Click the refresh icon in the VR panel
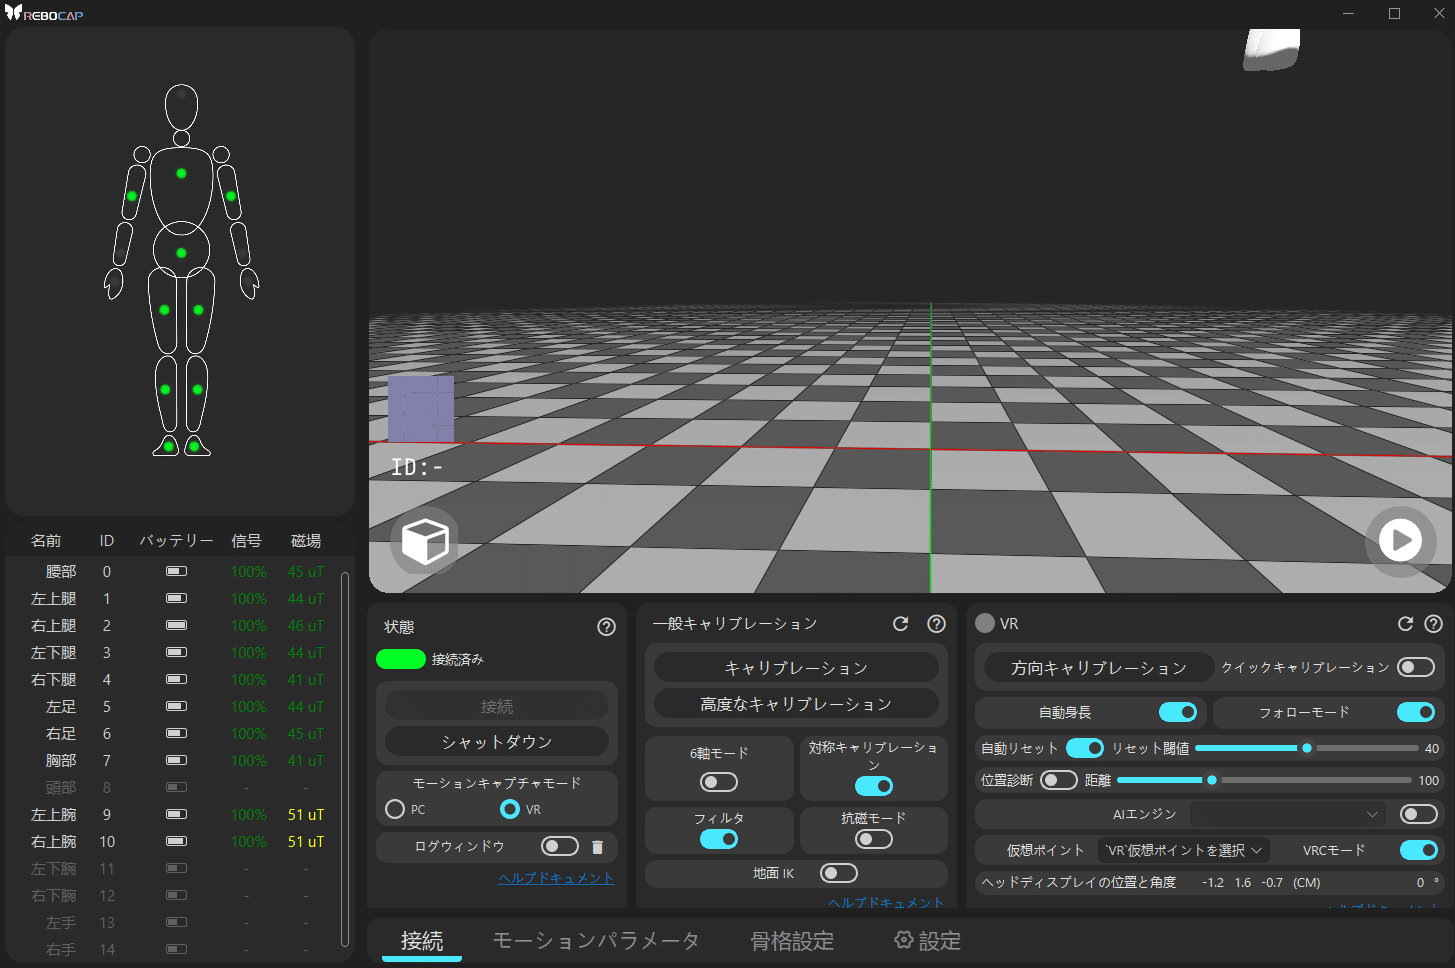The width and height of the screenshot is (1455, 968). [x=1405, y=623]
